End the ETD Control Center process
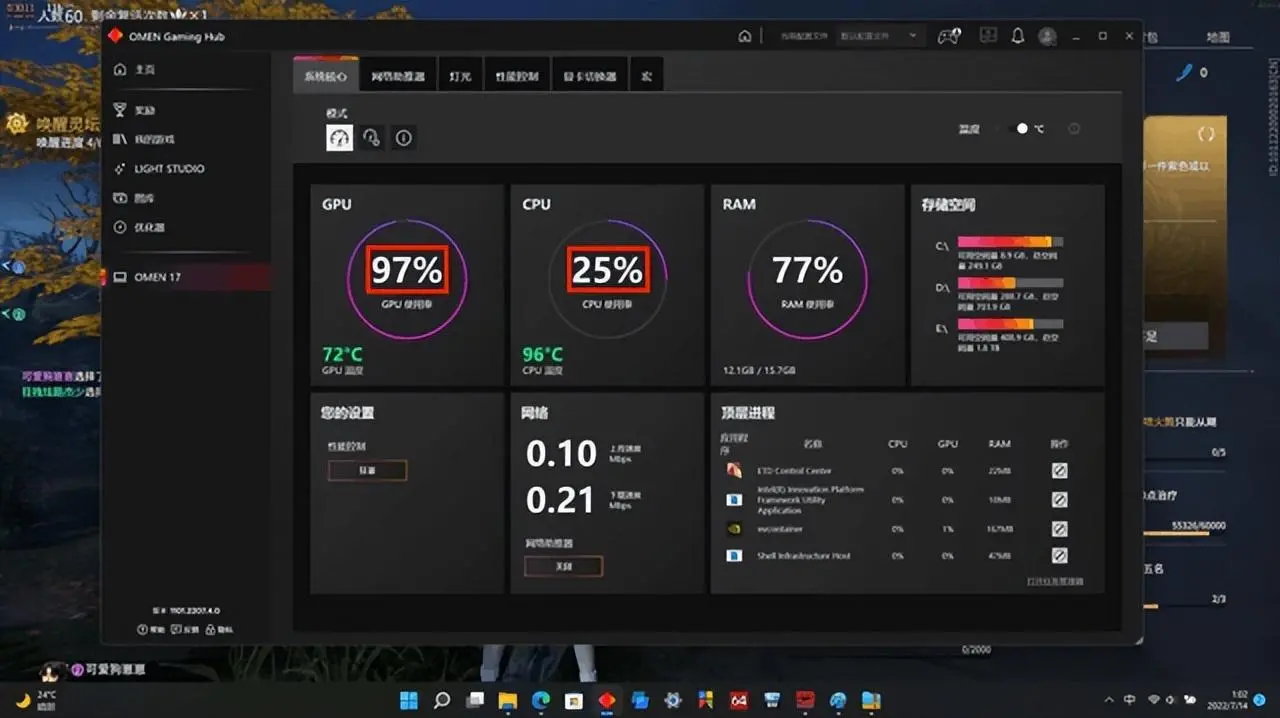The image size is (1280, 718). pyautogui.click(x=1059, y=470)
